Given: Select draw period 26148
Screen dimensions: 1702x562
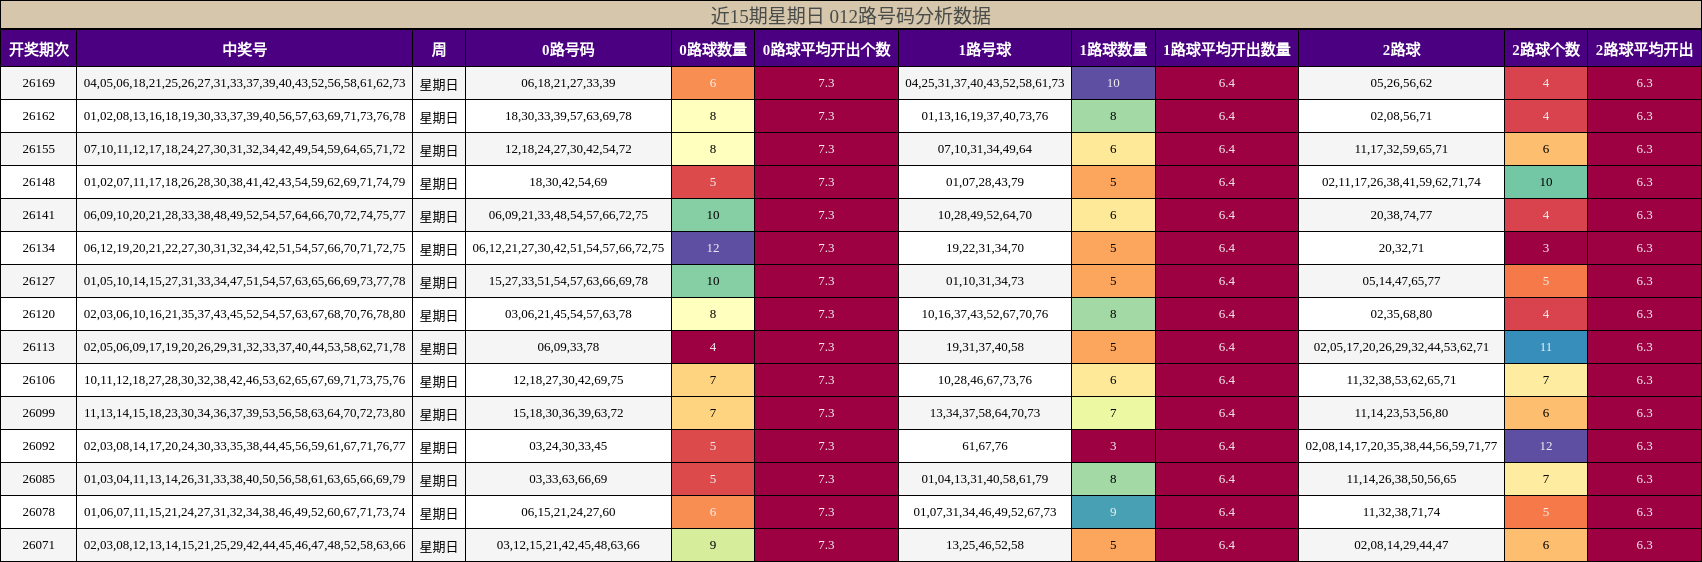Looking at the screenshot, I should tap(39, 182).
